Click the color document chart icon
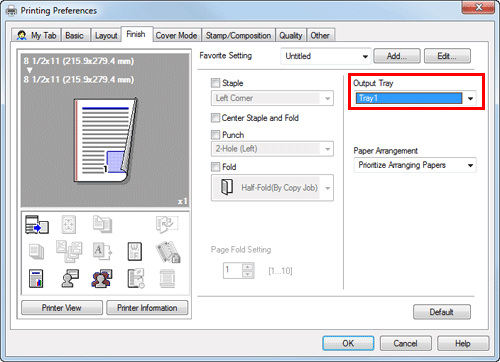500x362 pixels. 36,278
